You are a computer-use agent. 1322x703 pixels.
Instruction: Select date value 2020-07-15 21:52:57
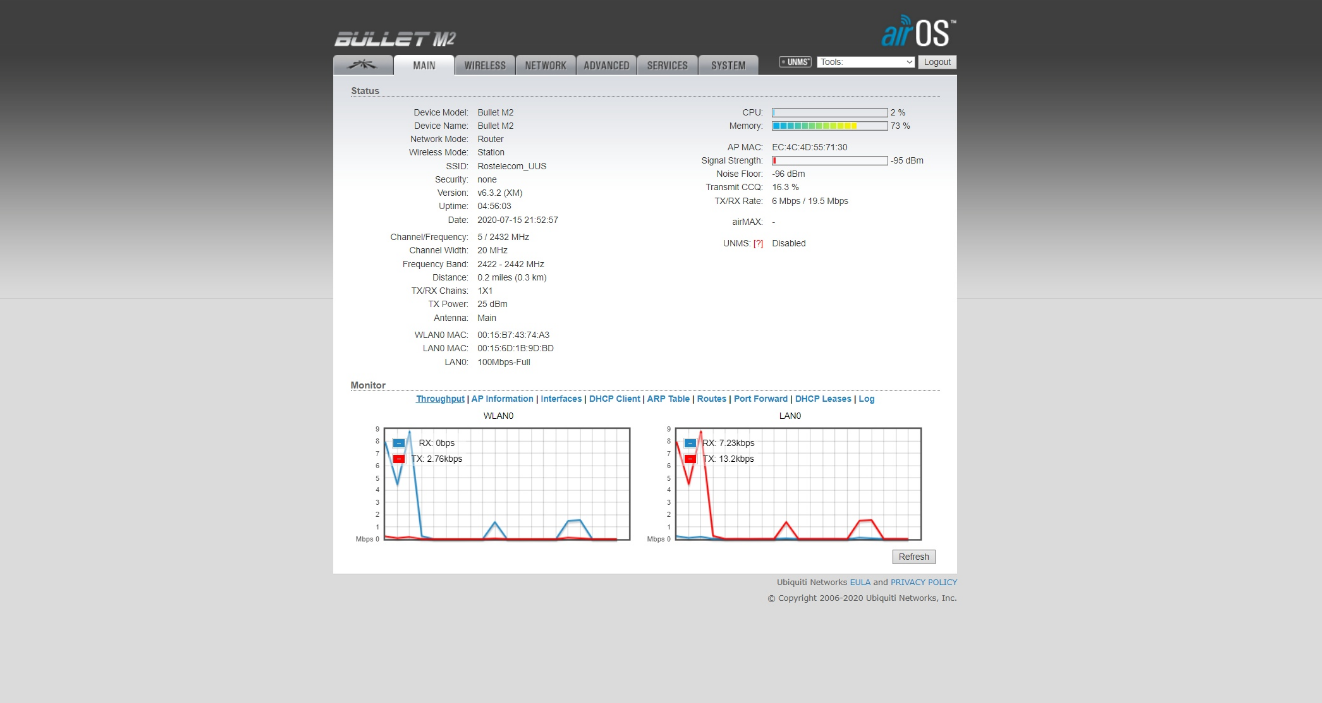pyautogui.click(x=518, y=220)
